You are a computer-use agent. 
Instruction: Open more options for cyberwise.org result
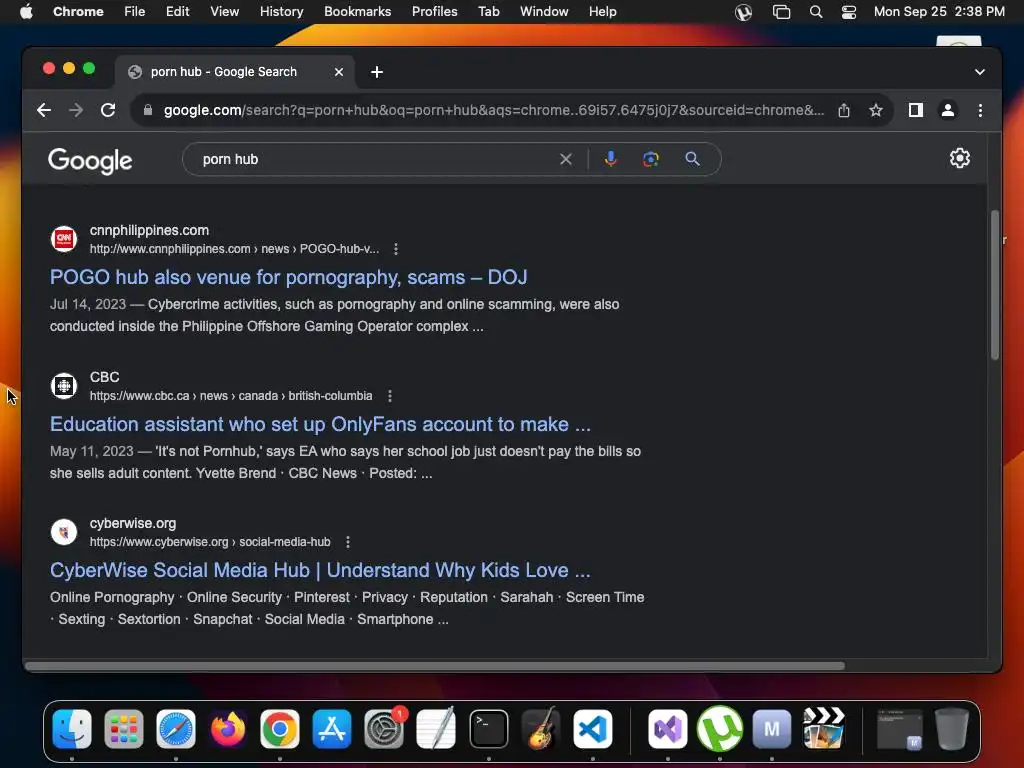(348, 542)
